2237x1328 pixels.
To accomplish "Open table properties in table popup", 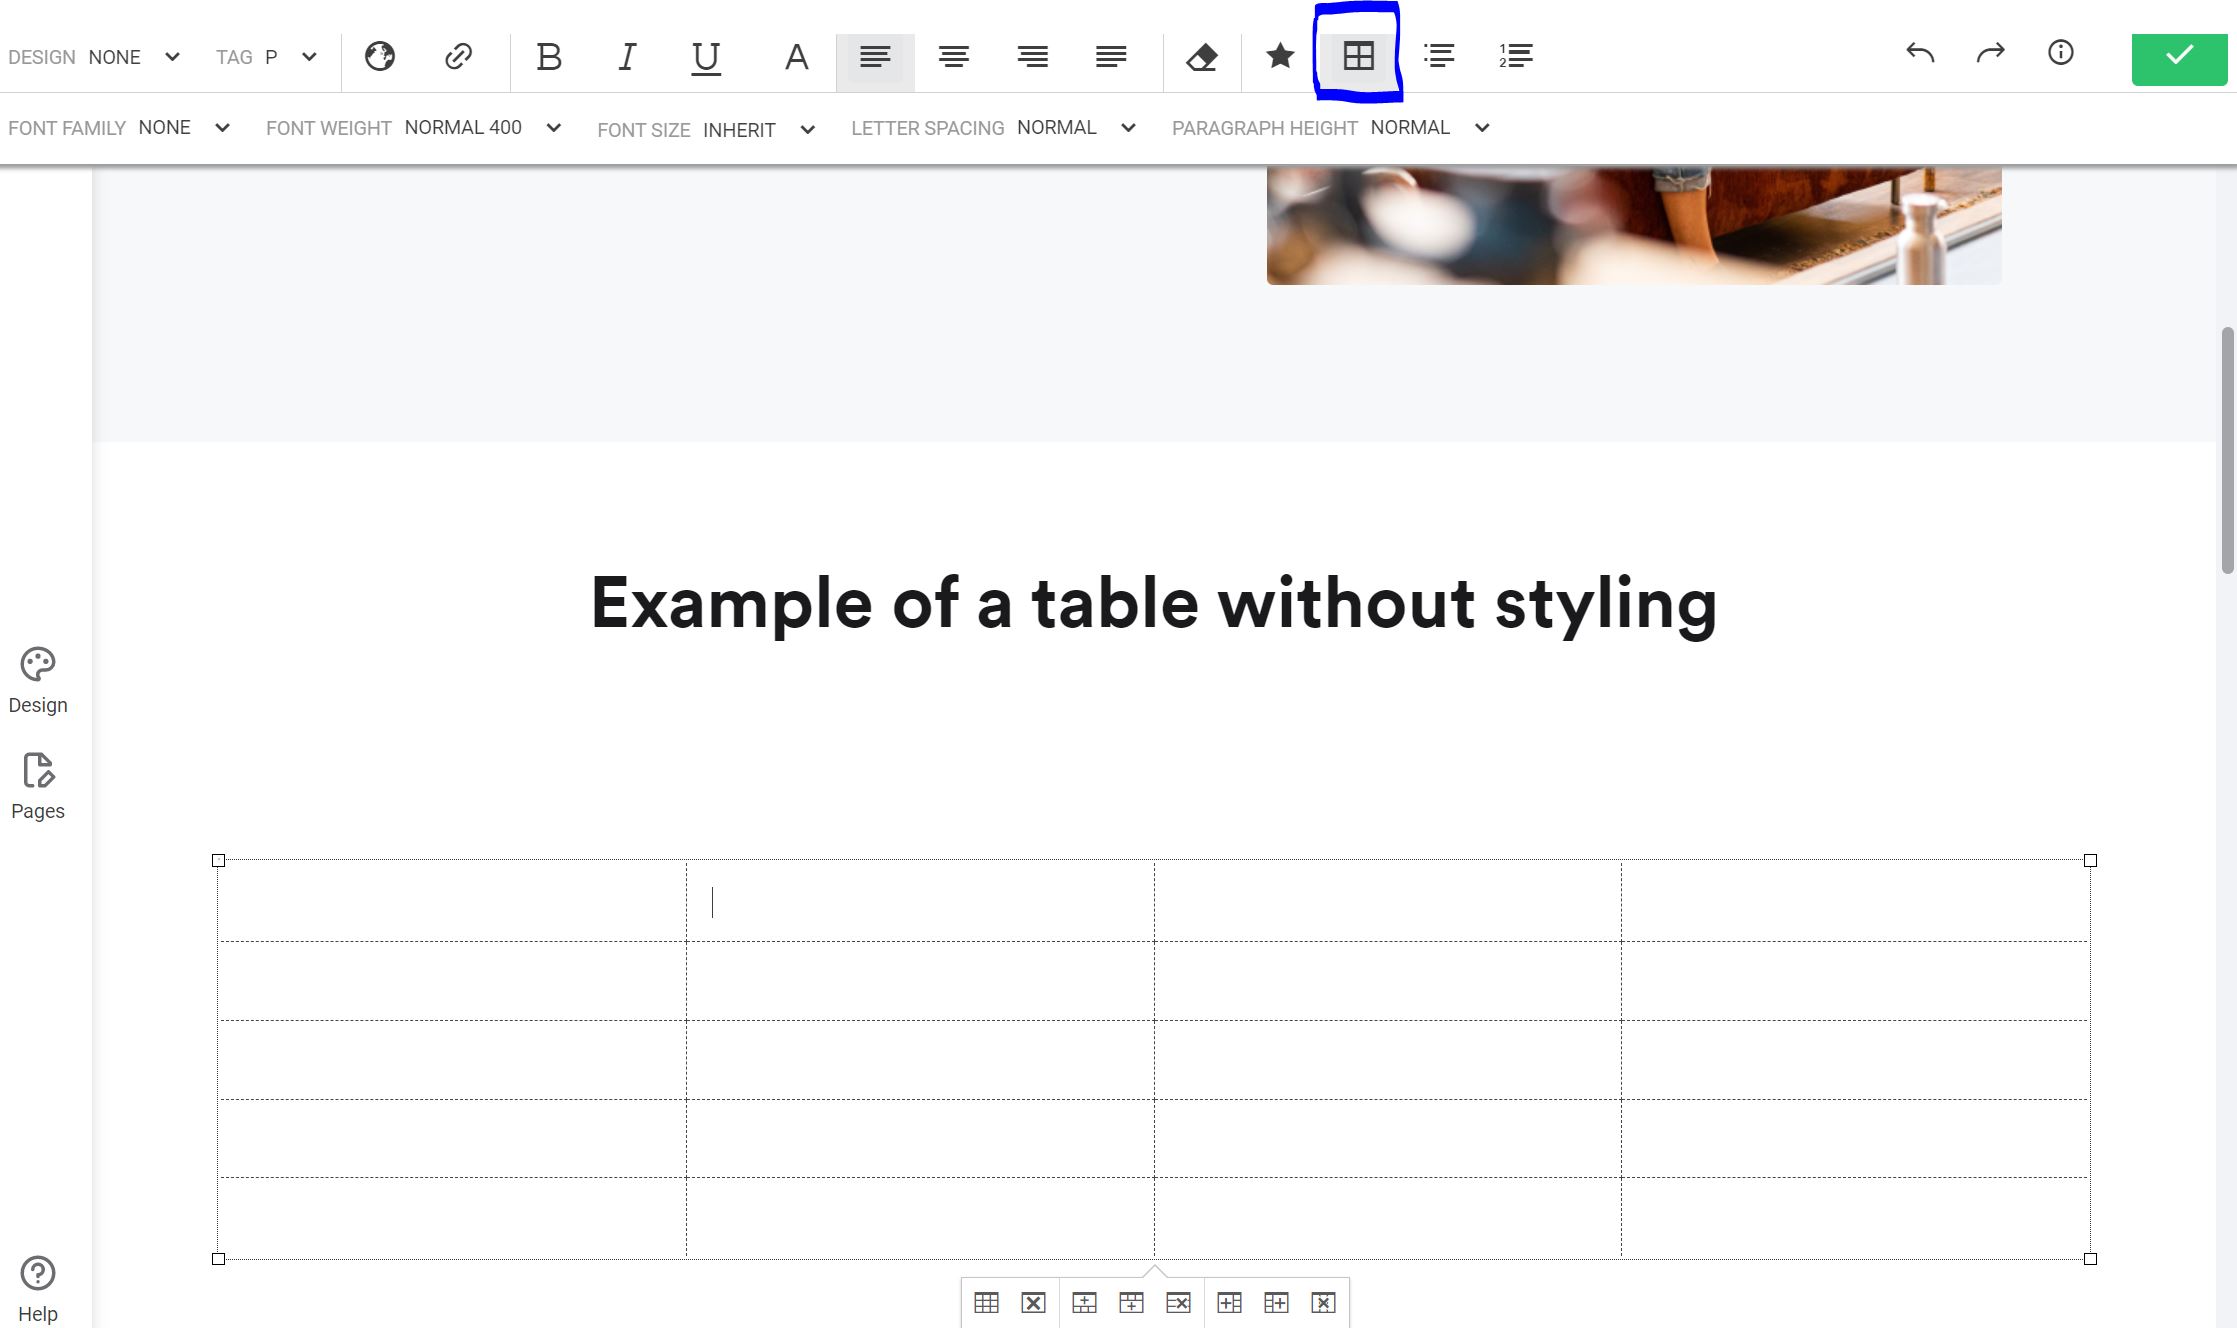I will coord(987,1303).
